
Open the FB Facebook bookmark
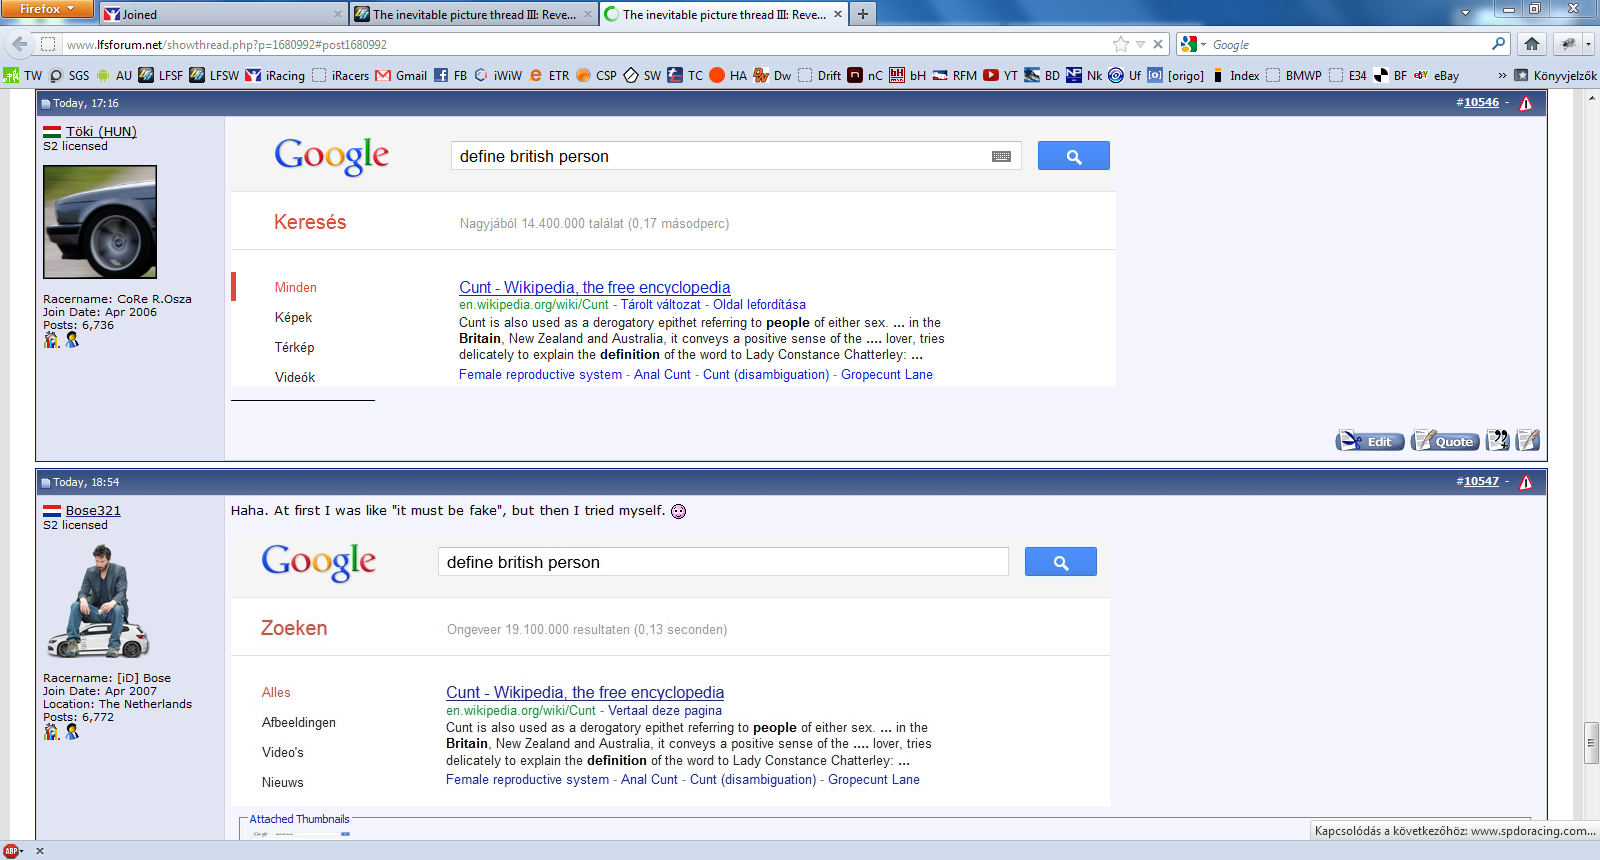pyautogui.click(x=451, y=75)
